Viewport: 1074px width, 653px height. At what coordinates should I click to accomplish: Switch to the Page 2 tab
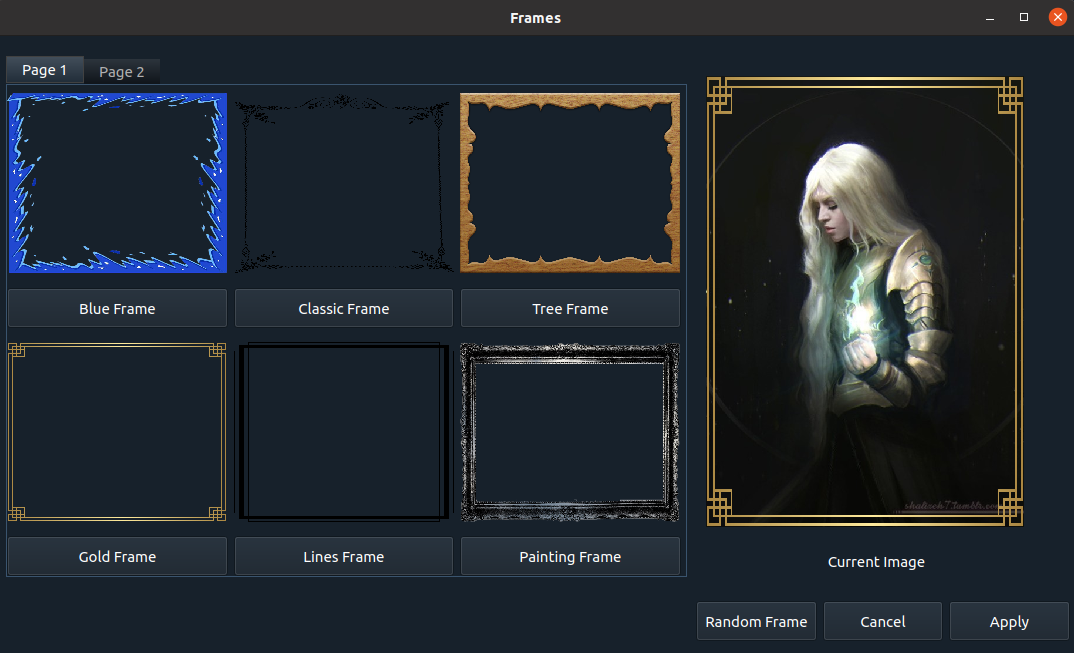pyautogui.click(x=121, y=72)
